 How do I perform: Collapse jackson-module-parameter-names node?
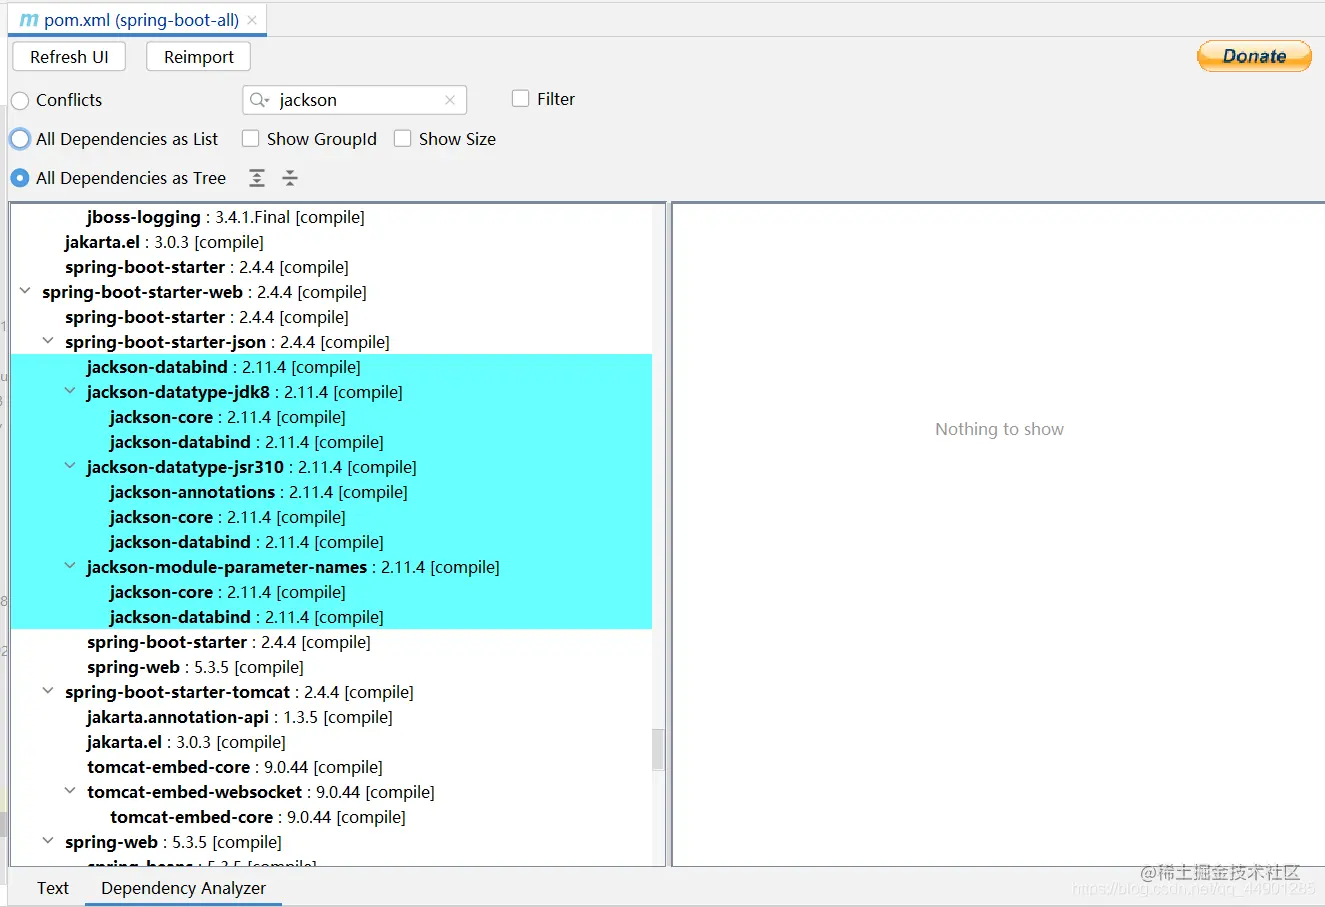coord(70,566)
